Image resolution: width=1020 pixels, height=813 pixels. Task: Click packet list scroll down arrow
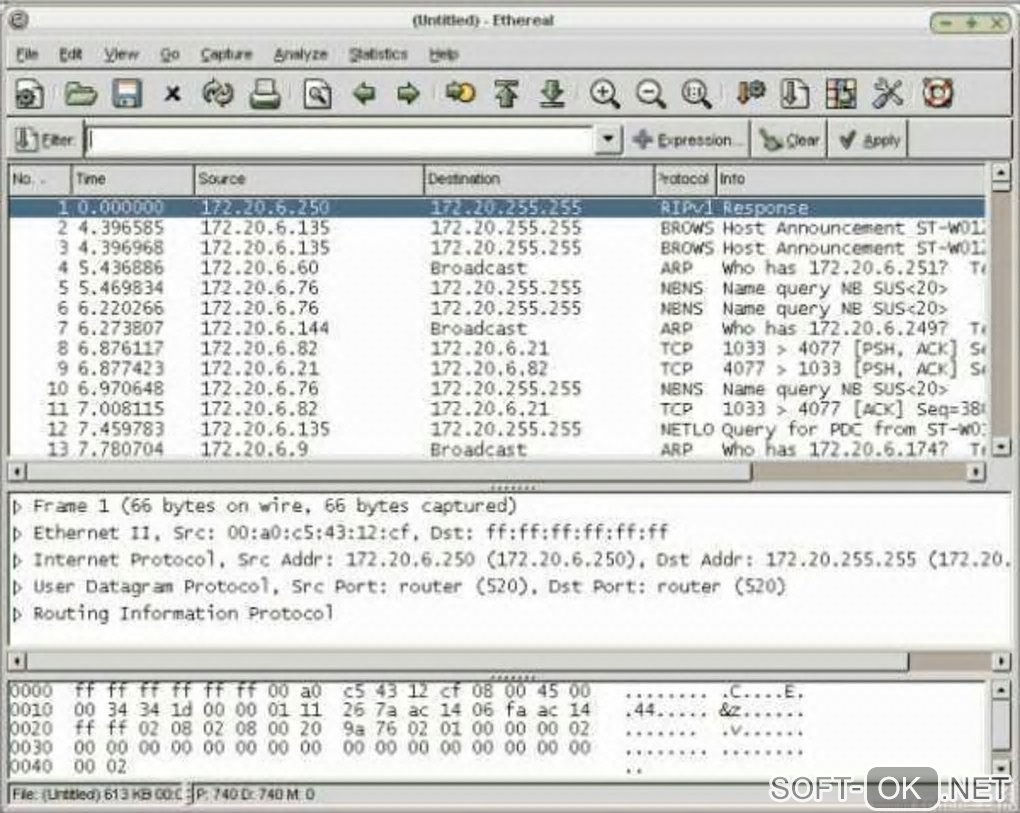point(1000,446)
